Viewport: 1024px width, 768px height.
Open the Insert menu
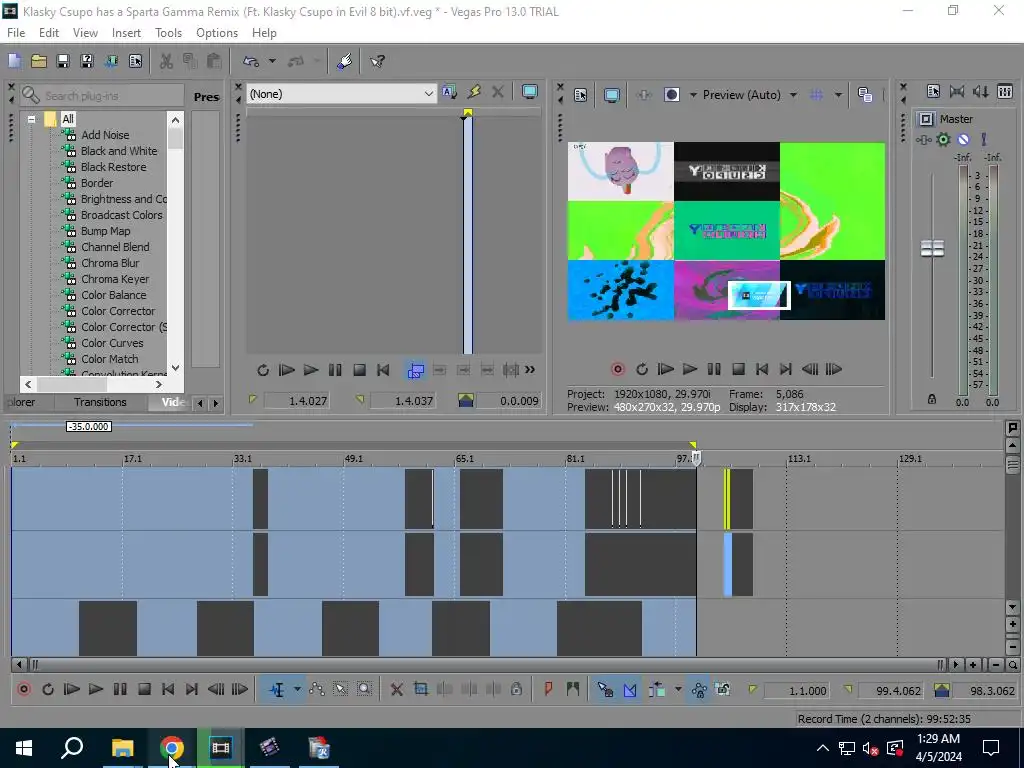[126, 33]
